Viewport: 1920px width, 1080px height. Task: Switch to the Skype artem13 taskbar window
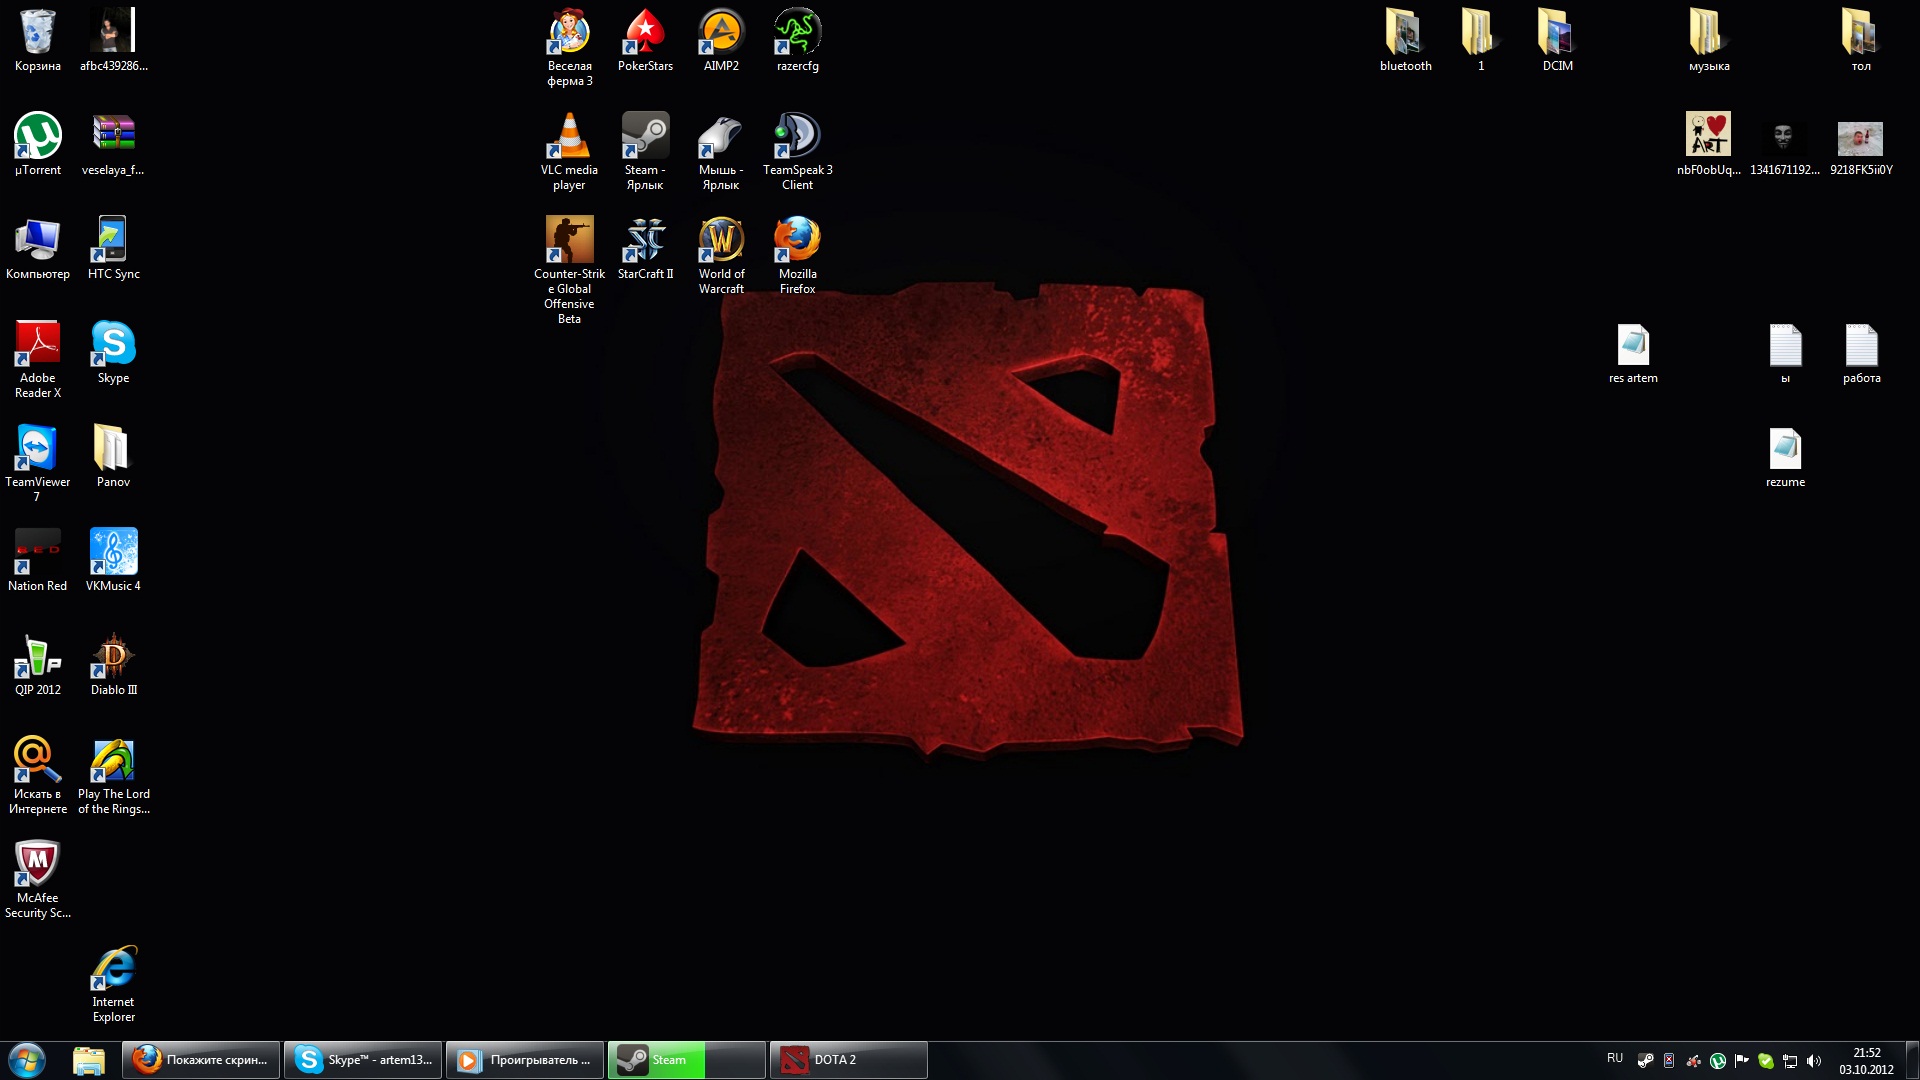tap(363, 1060)
